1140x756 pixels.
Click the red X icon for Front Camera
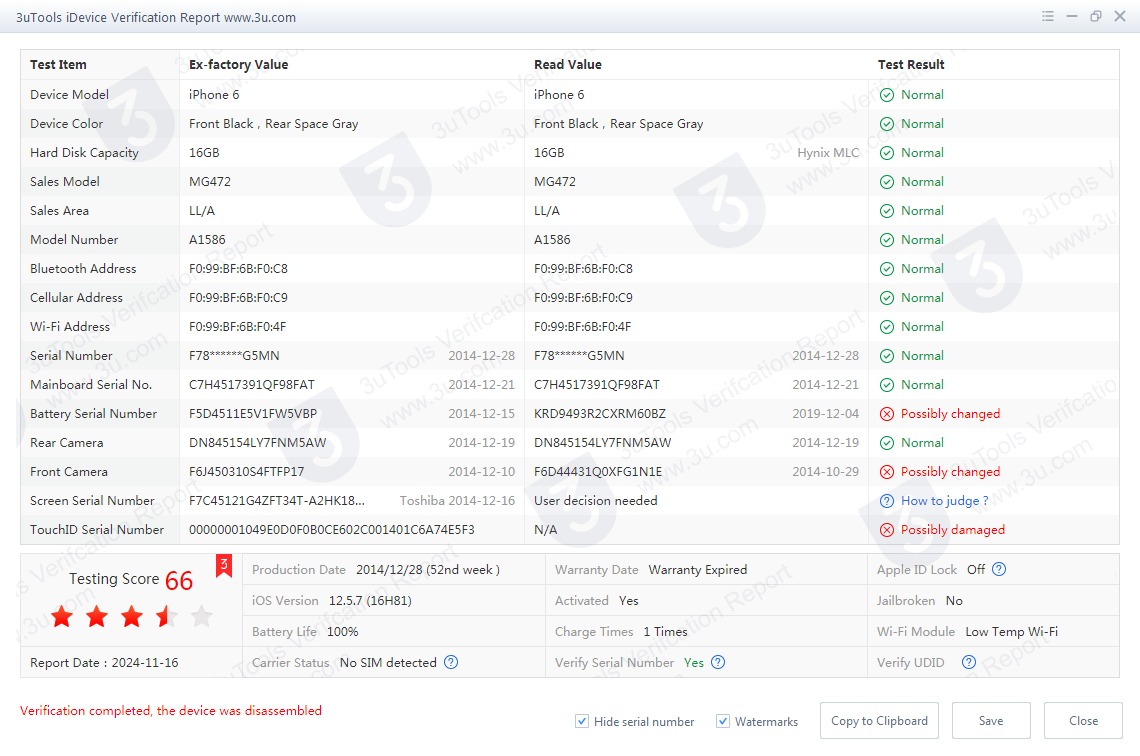pos(887,472)
